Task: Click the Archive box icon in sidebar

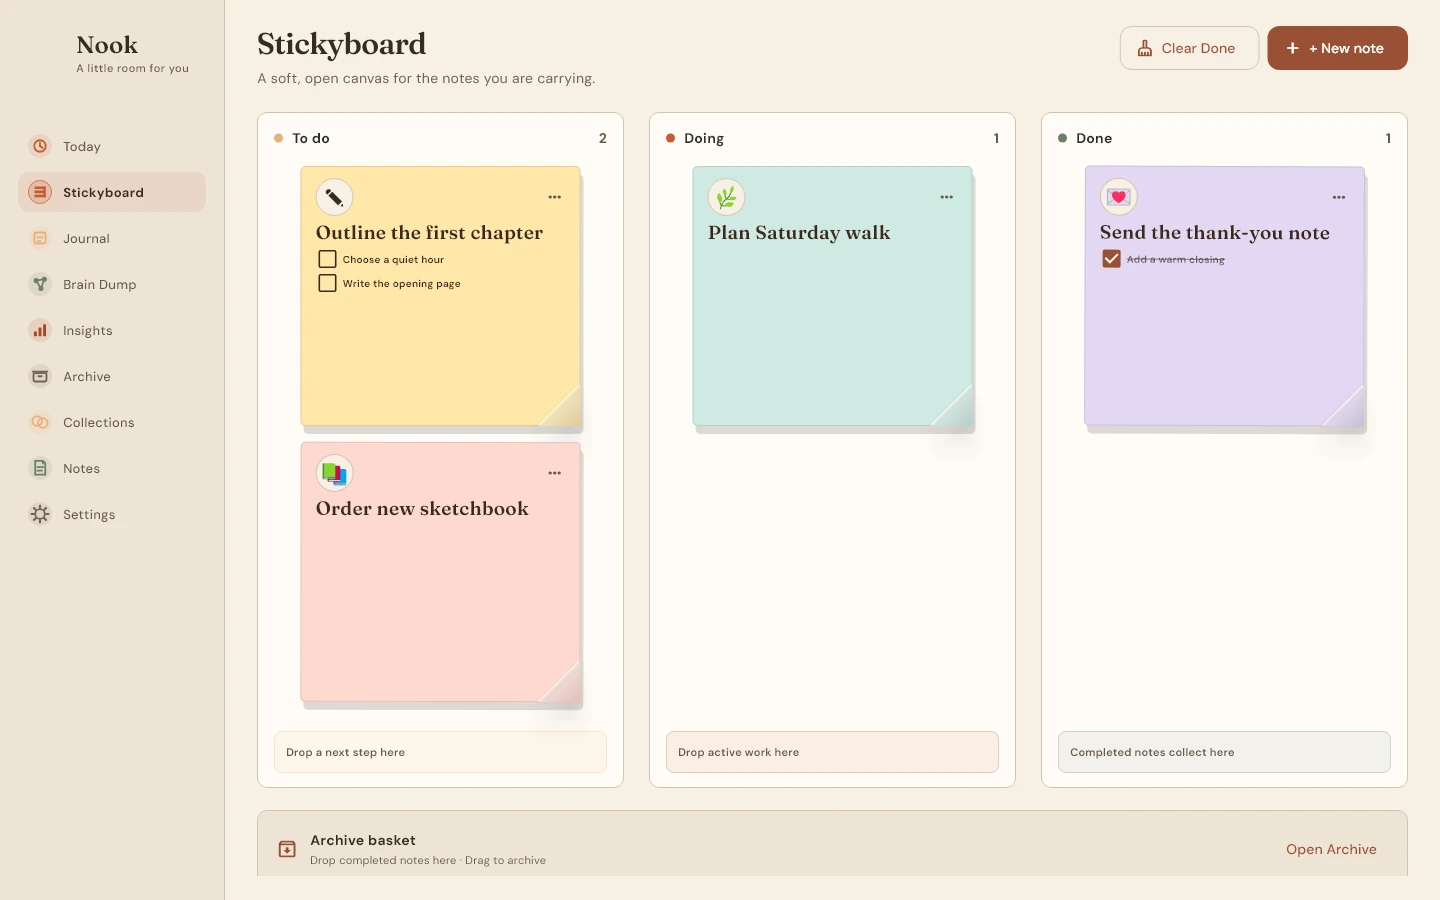Action: [x=40, y=376]
